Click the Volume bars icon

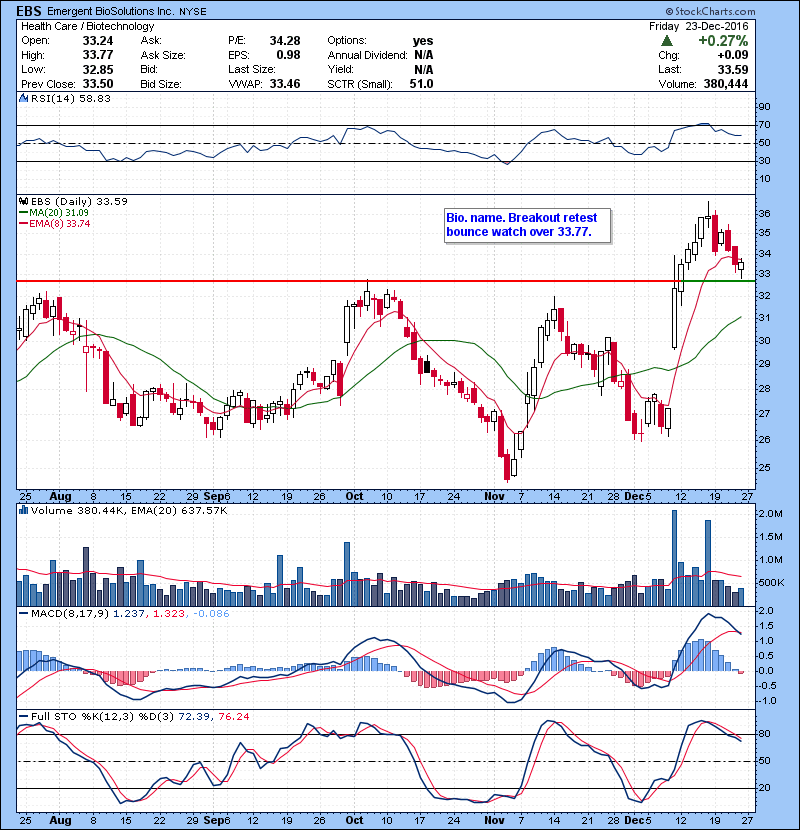point(23,510)
